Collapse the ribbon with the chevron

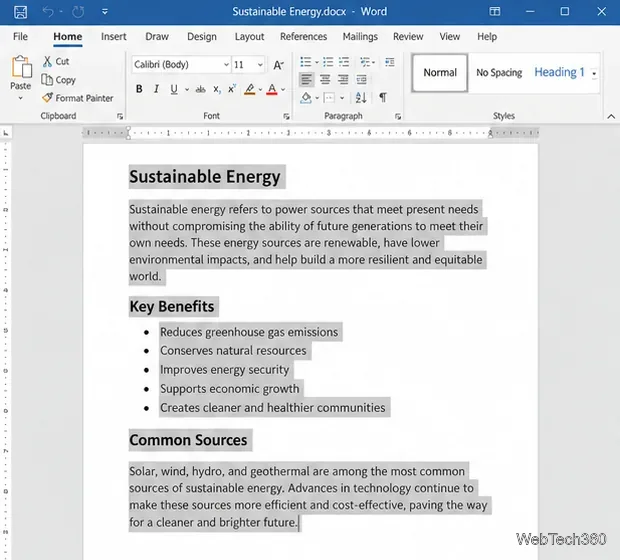pos(611,116)
